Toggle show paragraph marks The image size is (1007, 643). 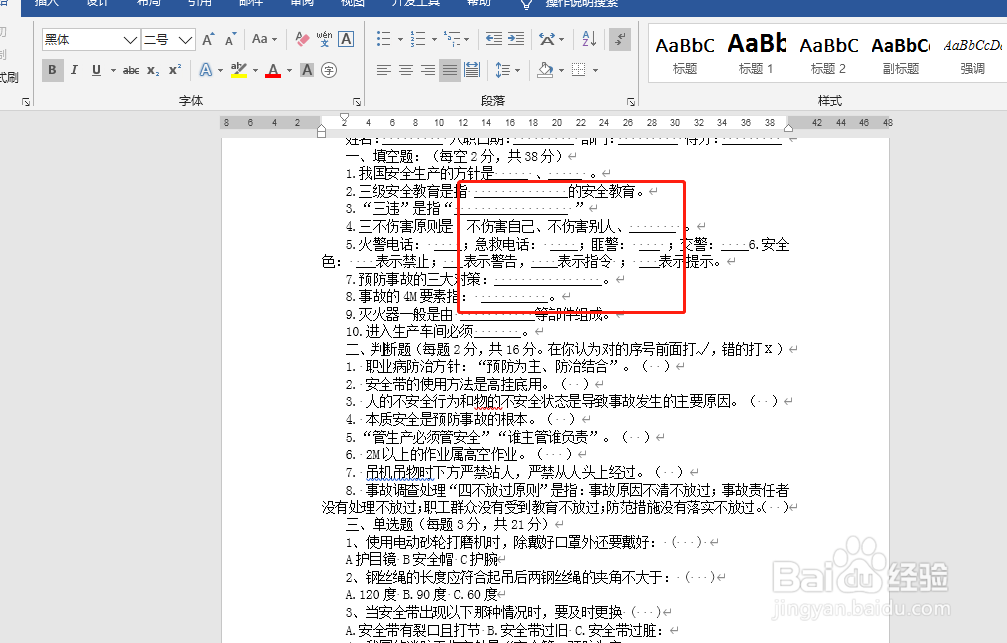pyautogui.click(x=620, y=39)
